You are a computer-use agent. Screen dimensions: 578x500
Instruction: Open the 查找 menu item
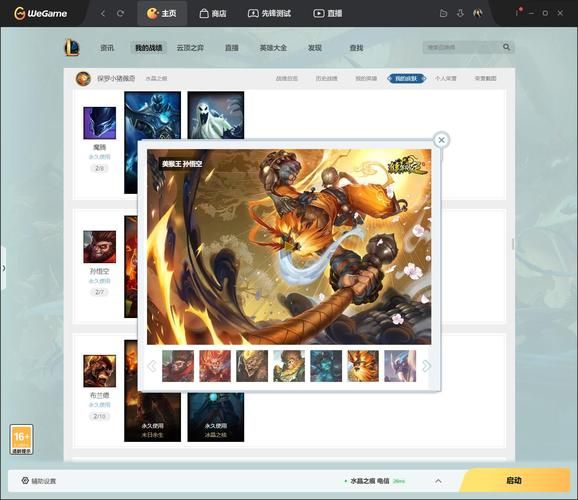356,48
